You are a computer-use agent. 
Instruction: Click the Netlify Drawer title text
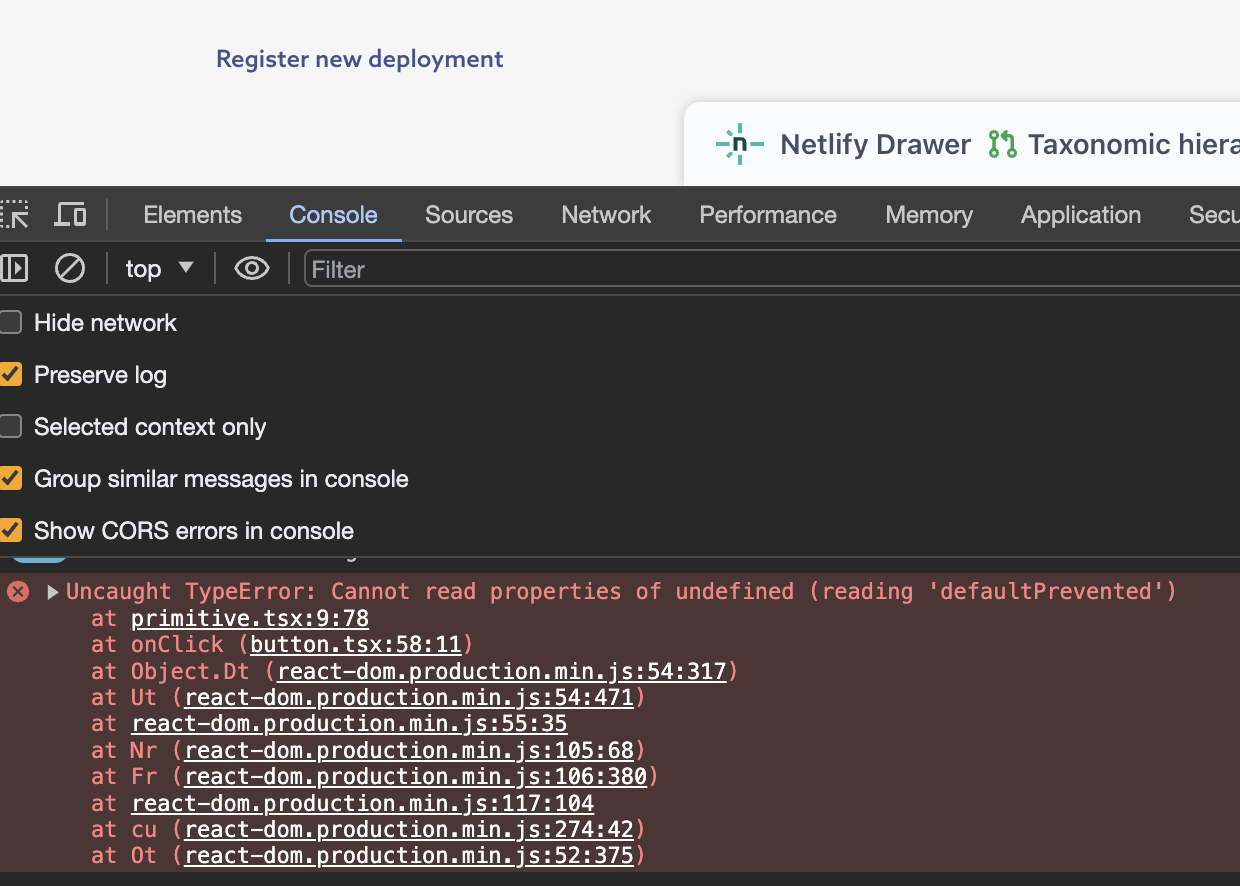pos(875,145)
